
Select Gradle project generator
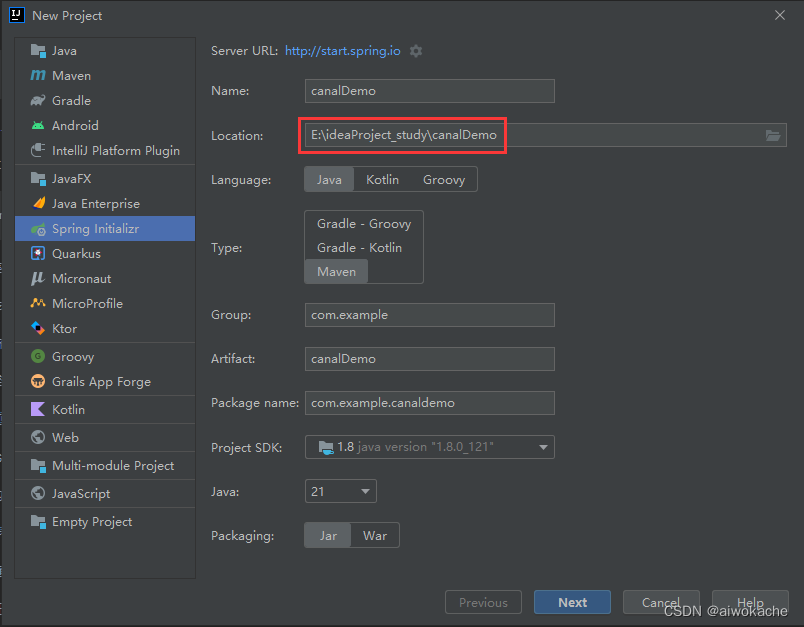pyautogui.click(x=105, y=100)
